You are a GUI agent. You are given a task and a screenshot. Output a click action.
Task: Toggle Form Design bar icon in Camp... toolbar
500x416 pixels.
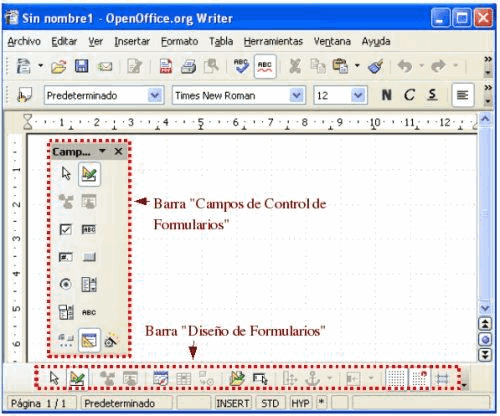(89, 340)
